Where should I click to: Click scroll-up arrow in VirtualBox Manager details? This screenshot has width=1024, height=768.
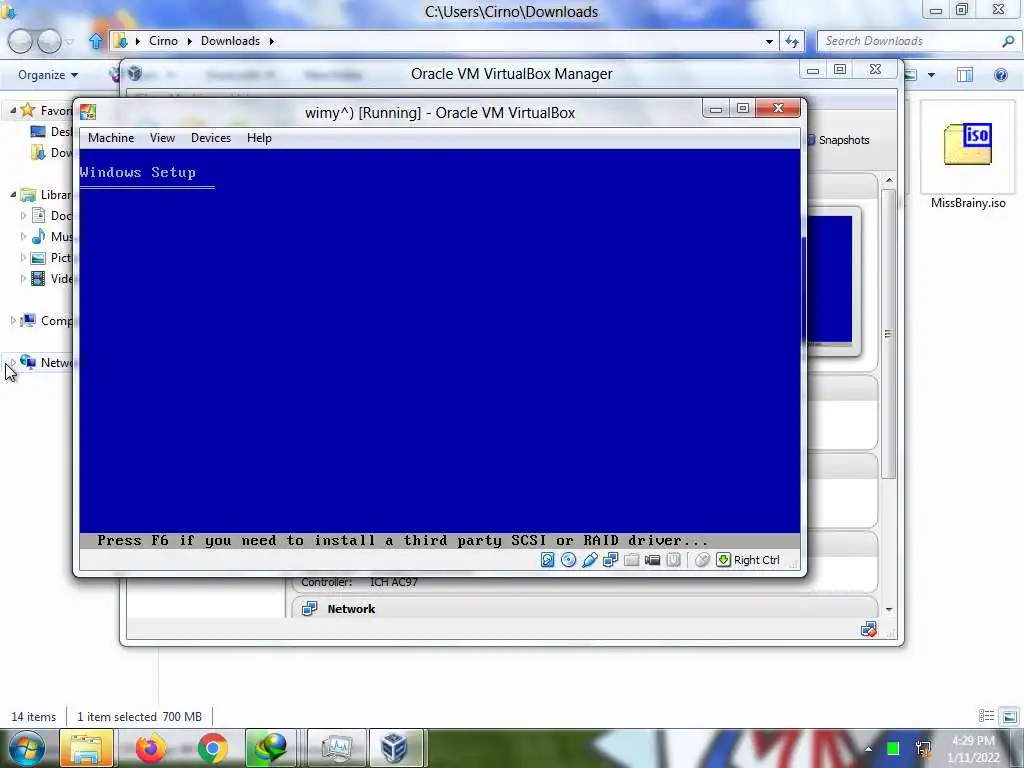[889, 180]
